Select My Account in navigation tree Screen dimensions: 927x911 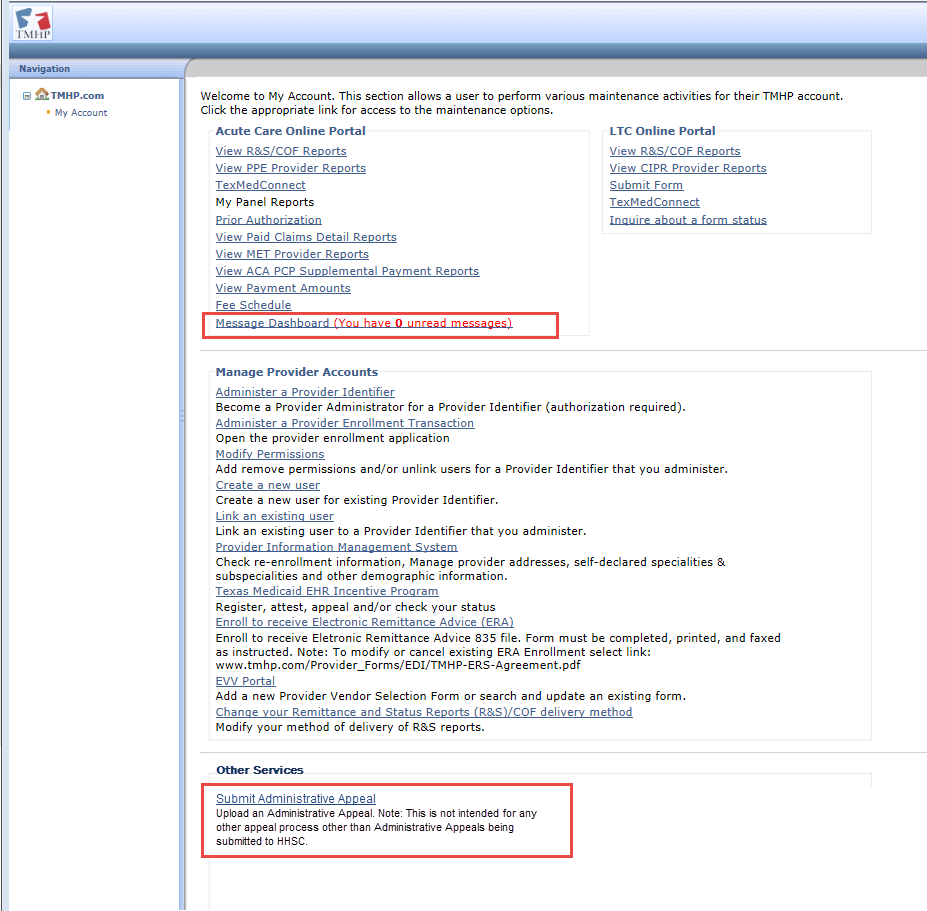(81, 113)
